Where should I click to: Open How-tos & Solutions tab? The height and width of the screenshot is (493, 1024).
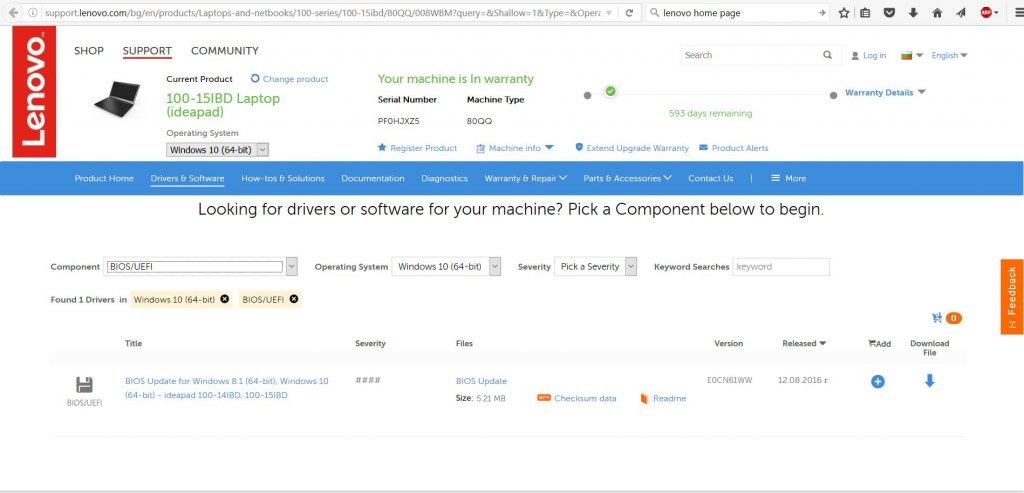(283, 178)
